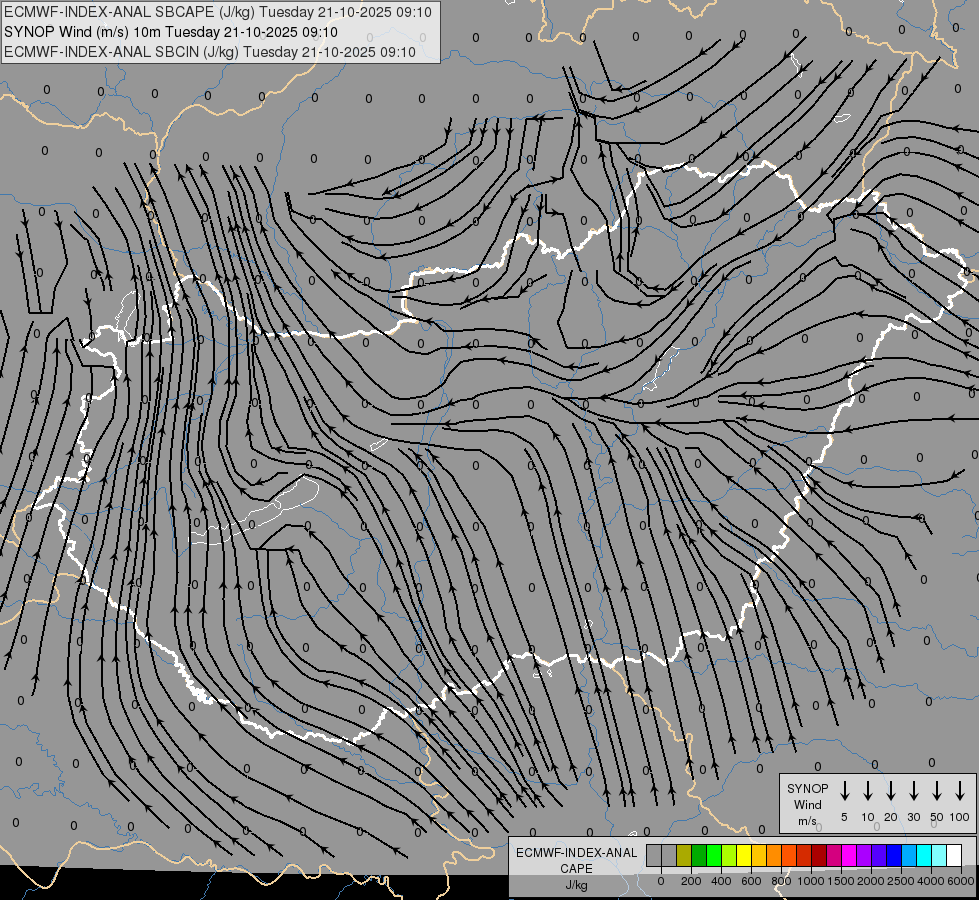Pick the dark maroon CAPE legend swatch
Screen dimensions: 979x900
pyautogui.click(x=819, y=855)
